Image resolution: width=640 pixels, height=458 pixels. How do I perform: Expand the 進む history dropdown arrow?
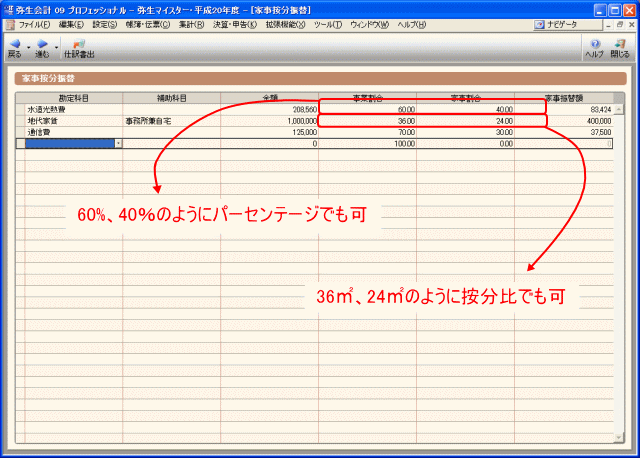[55, 45]
